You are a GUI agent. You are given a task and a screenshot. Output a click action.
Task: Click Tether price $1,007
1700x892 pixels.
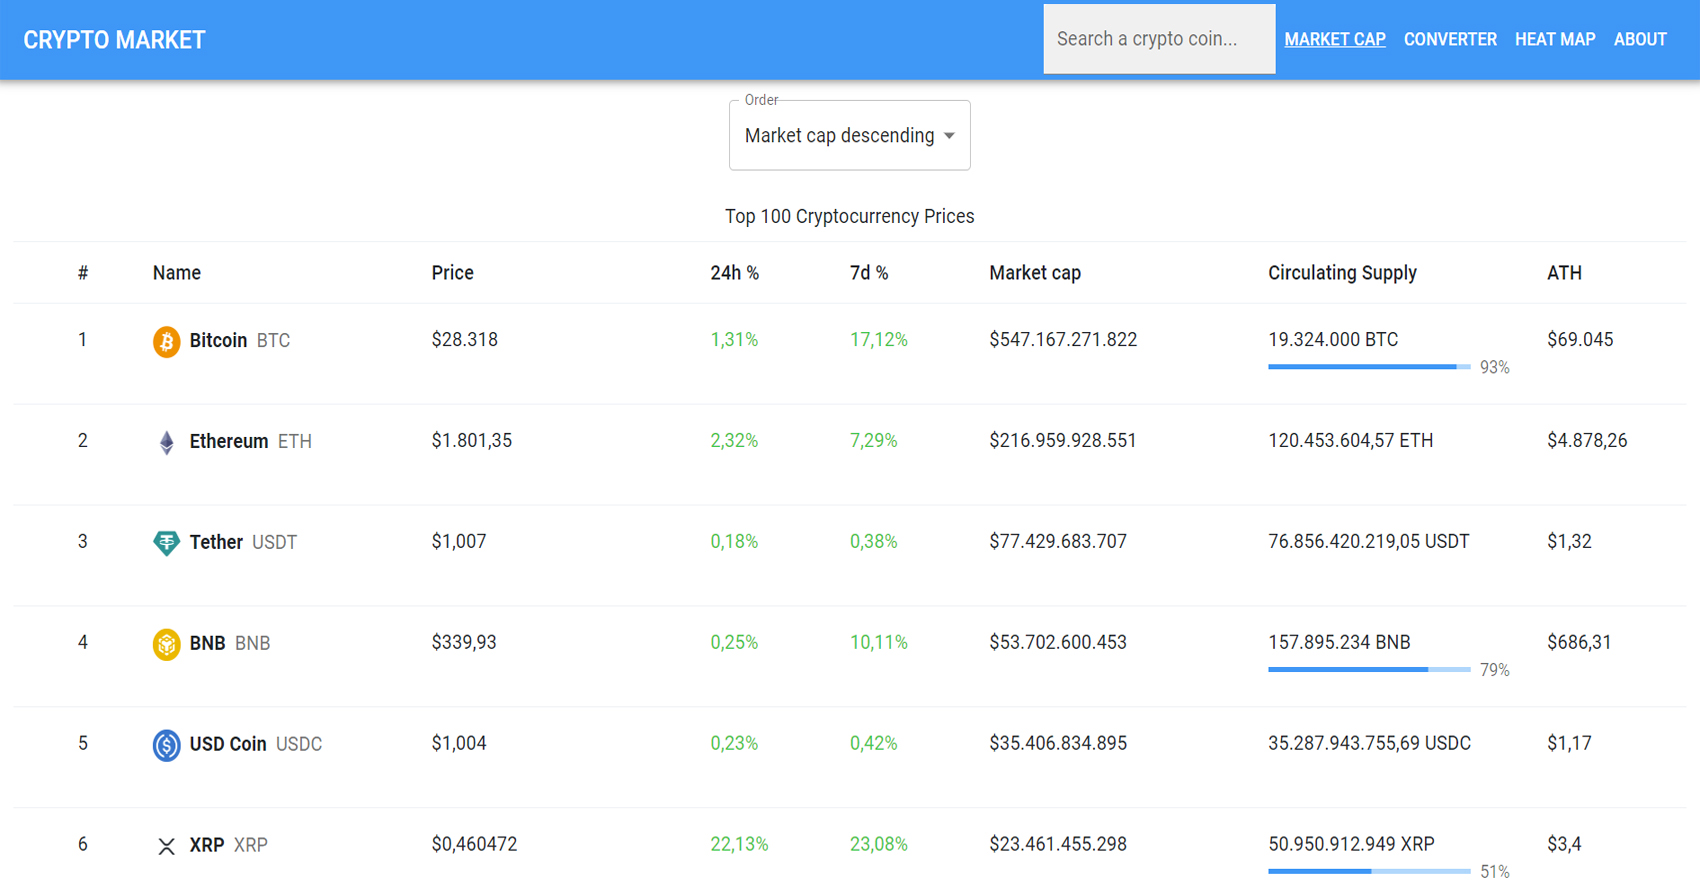458,542
